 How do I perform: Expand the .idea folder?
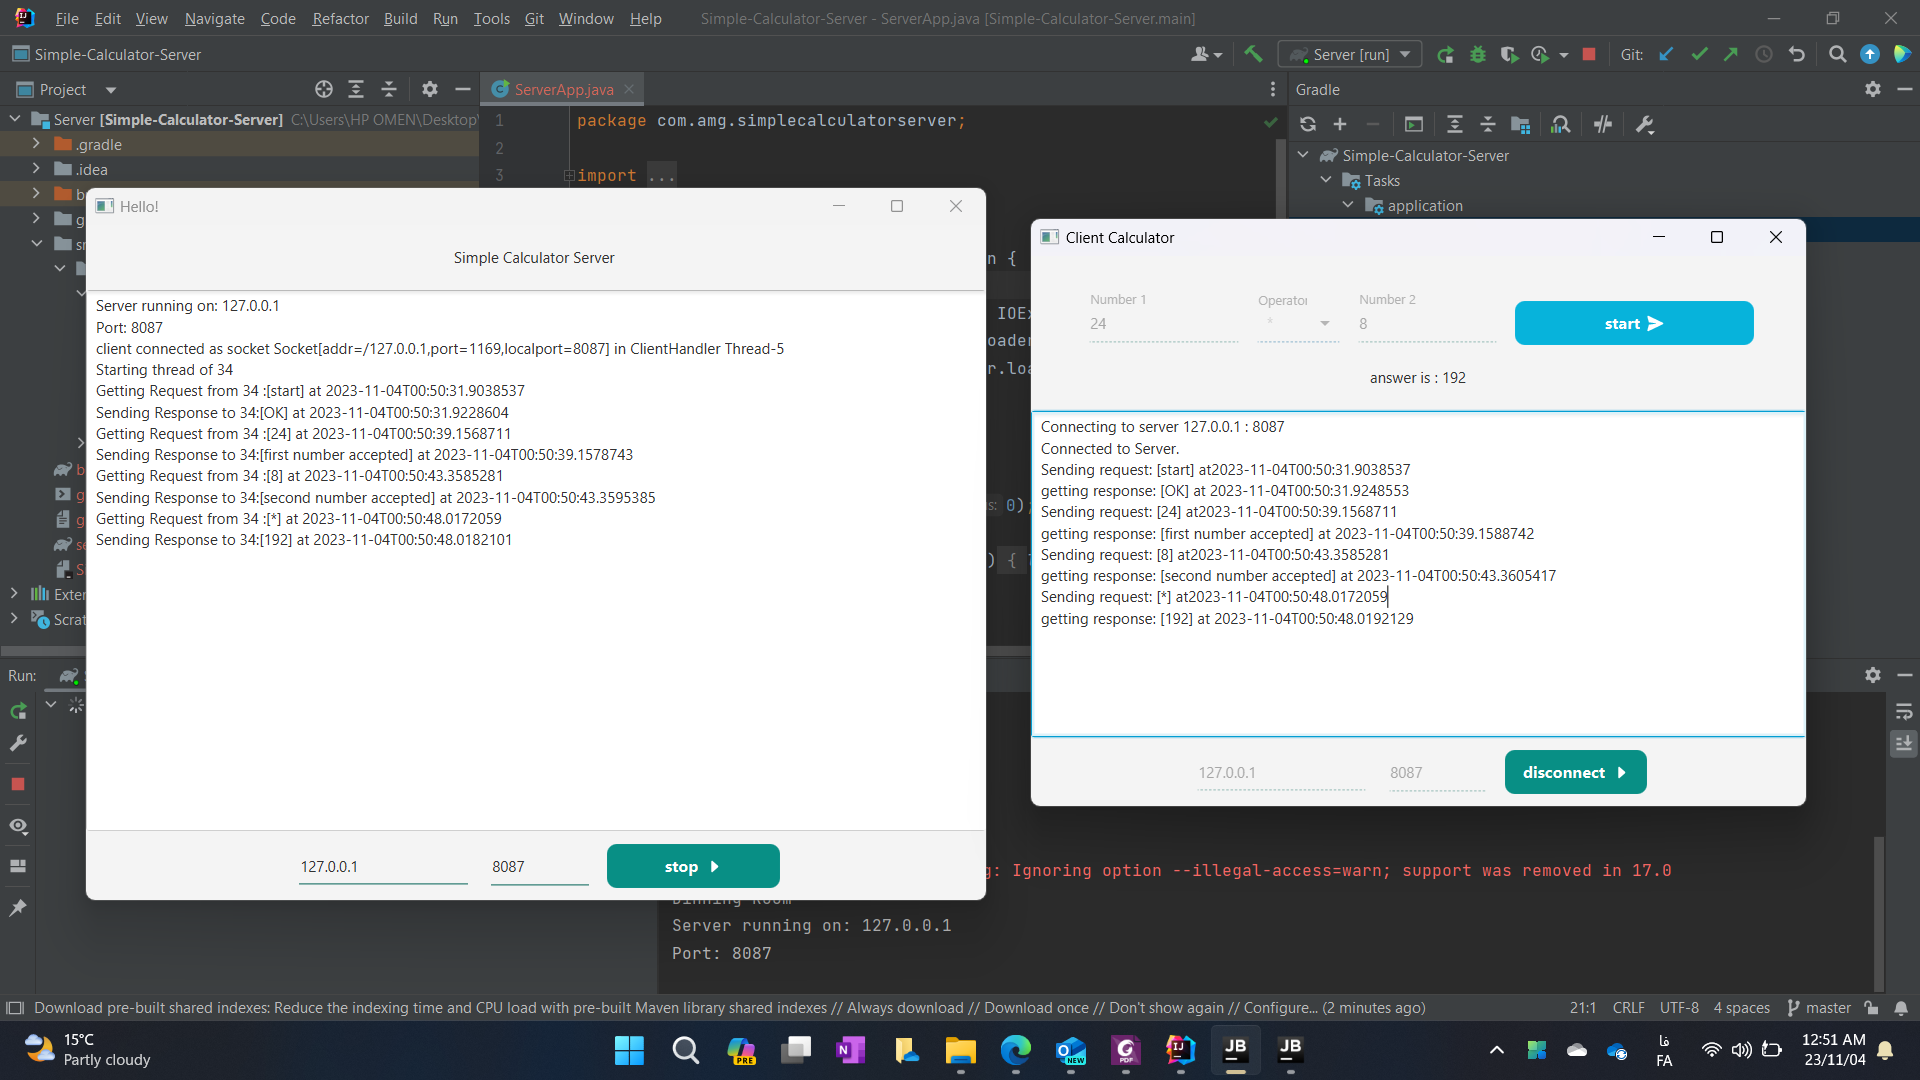tap(36, 169)
